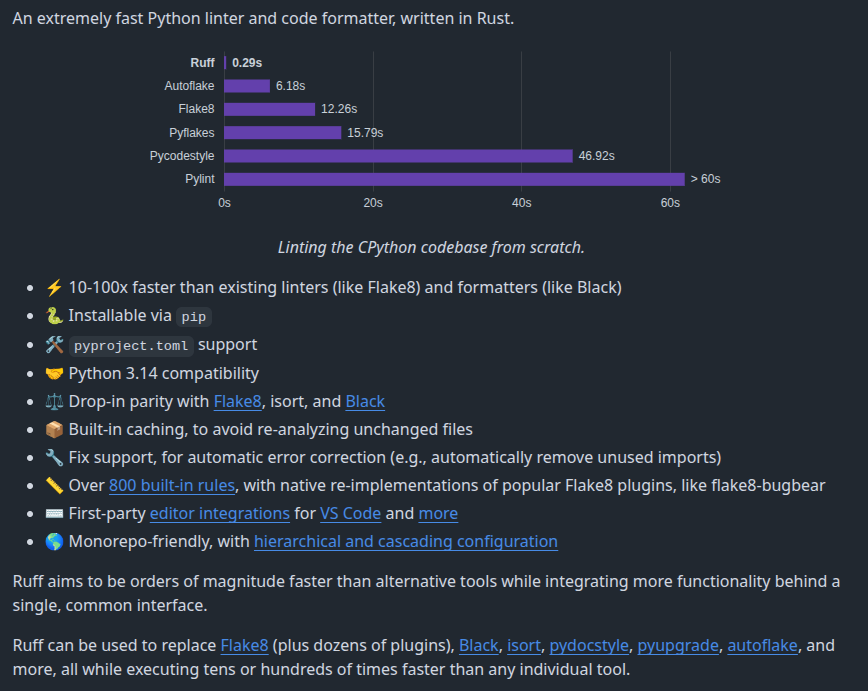Click the keyboard emoji by First-party integrations
Viewport: 868px width, 691px height.
[x=54, y=514]
